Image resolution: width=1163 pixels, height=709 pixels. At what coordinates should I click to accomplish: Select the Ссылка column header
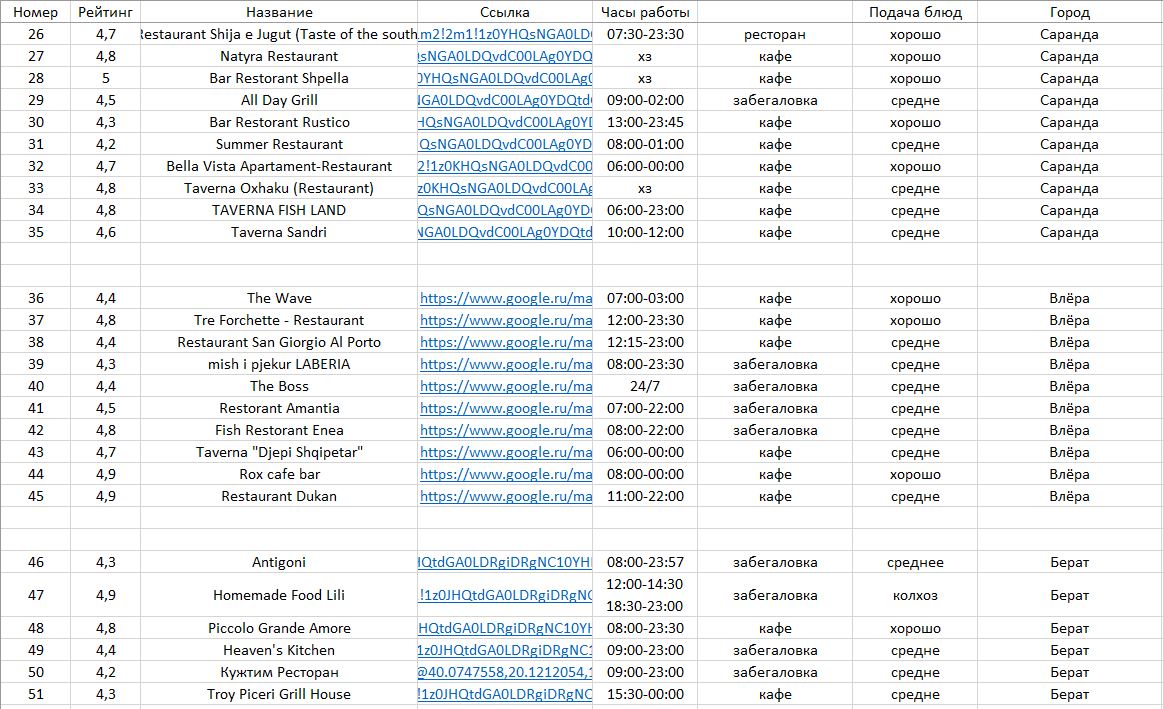(505, 12)
